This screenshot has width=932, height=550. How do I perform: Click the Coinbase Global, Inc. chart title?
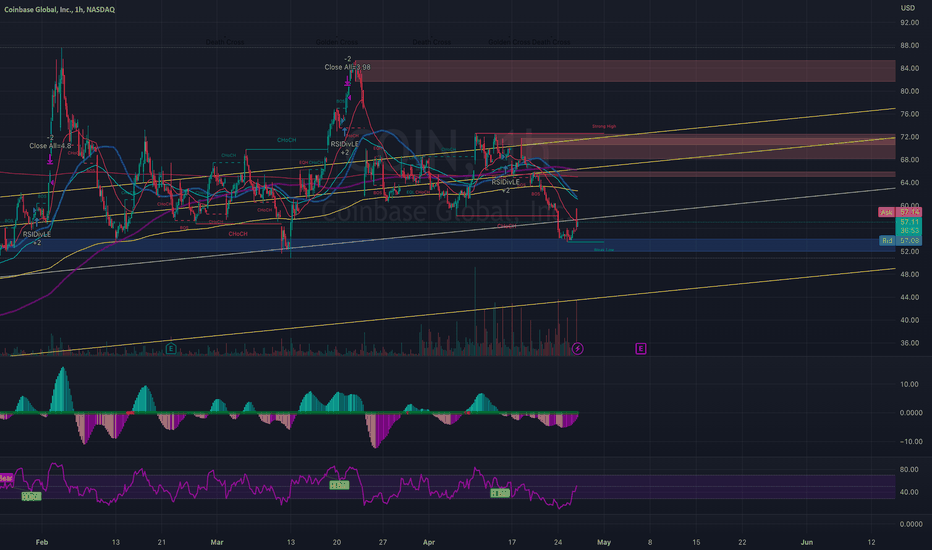tap(59, 10)
